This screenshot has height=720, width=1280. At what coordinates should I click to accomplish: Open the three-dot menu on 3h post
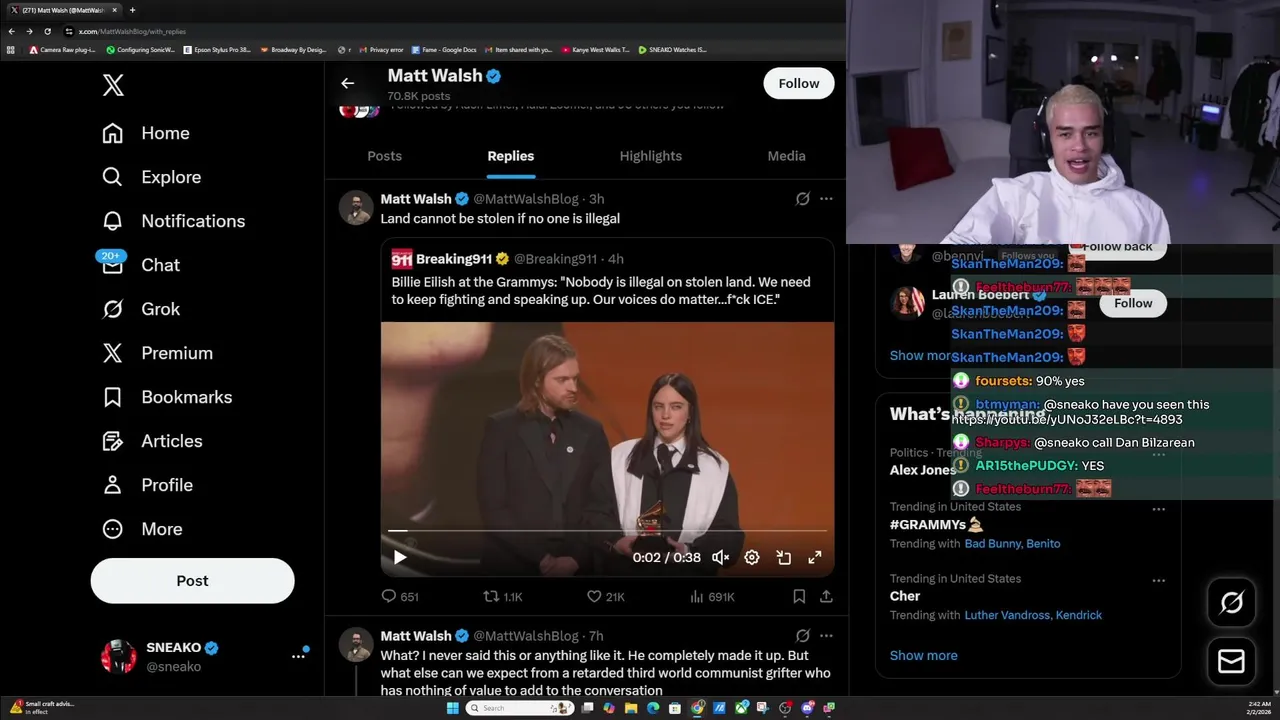tap(826, 199)
